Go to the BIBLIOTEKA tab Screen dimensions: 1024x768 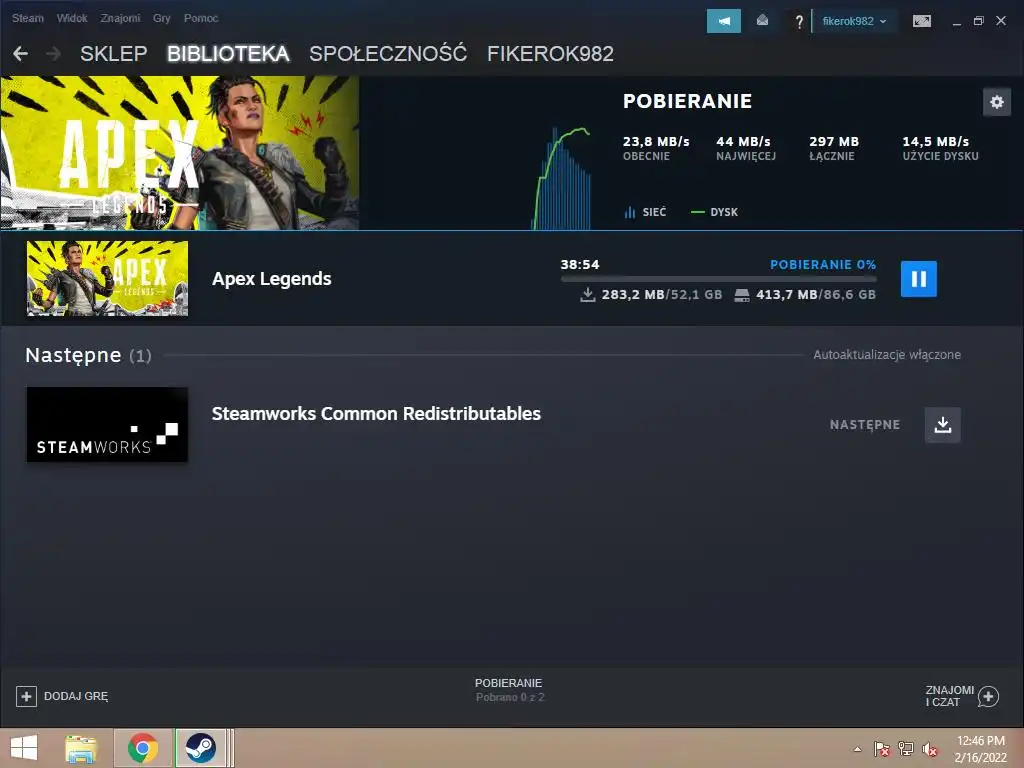(228, 54)
